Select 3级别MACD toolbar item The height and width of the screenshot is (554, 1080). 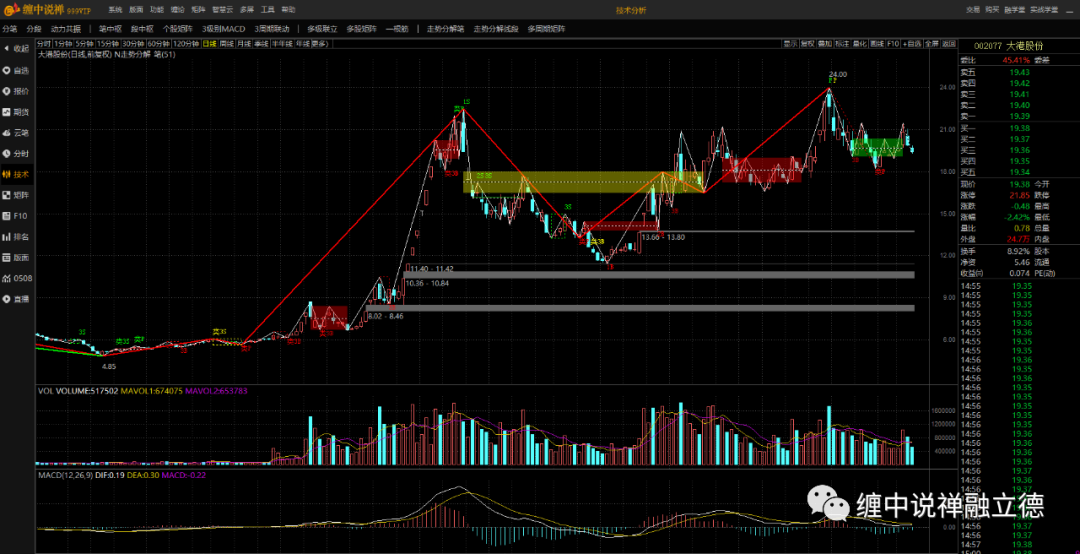(x=224, y=29)
